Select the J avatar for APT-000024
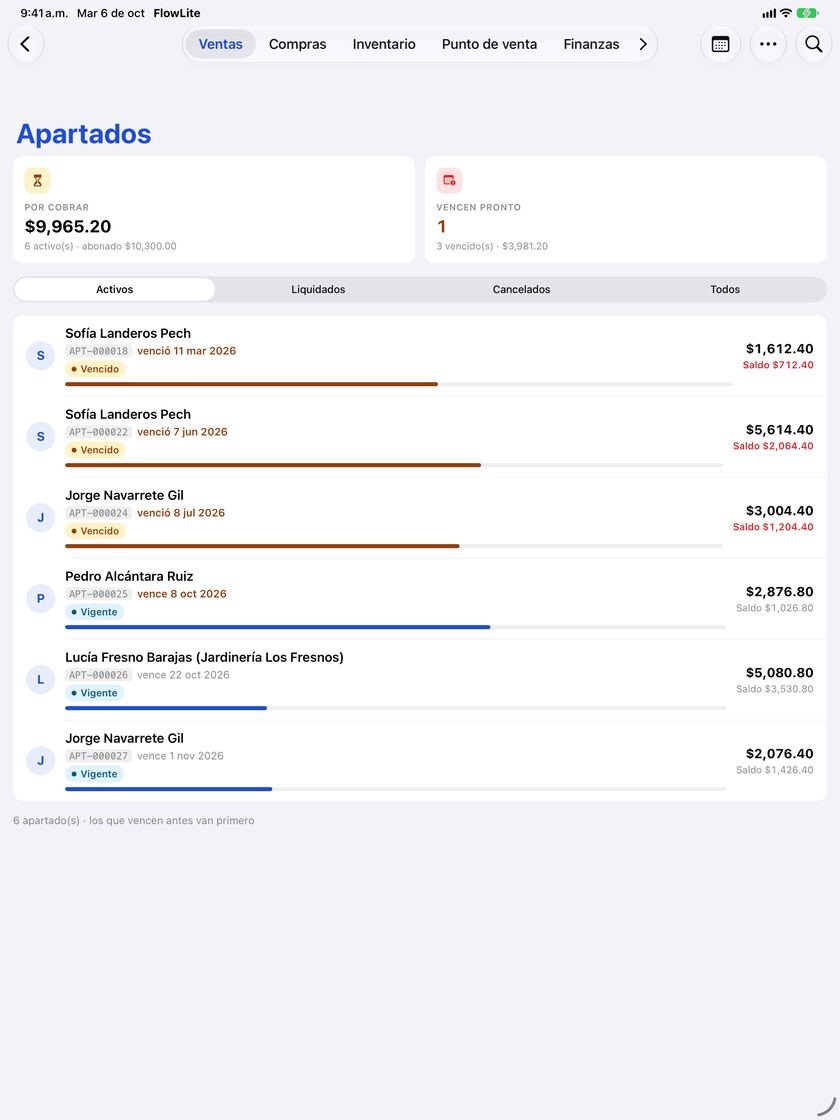This screenshot has width=840, height=1120. [41, 517]
